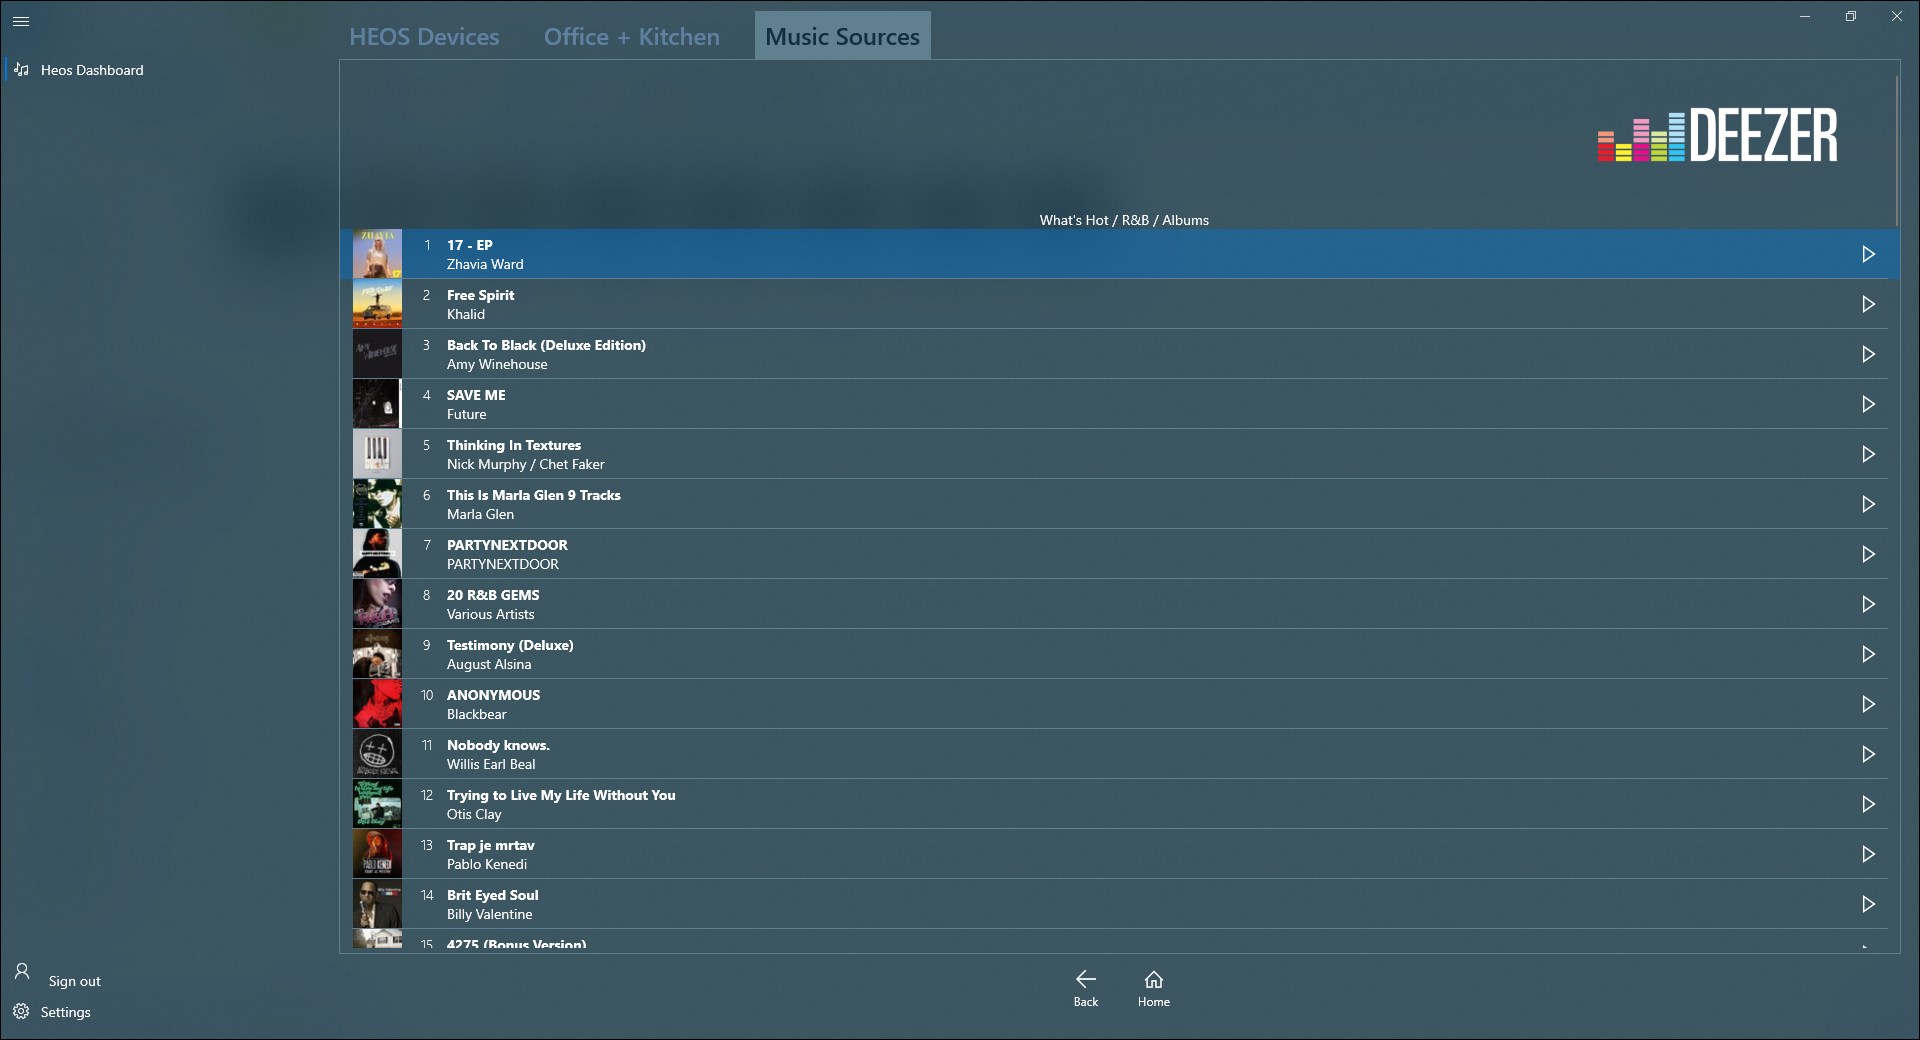This screenshot has height=1040, width=1920.
Task: Select the Music Sources tab
Action: (x=842, y=37)
